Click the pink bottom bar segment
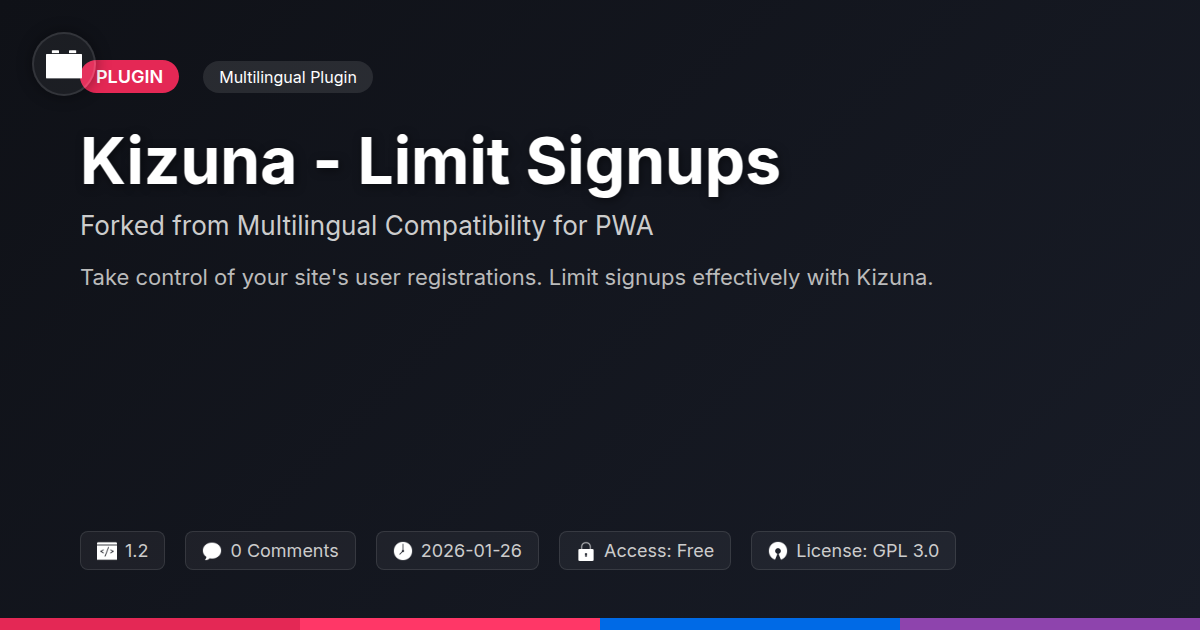1200x630 pixels. click(450, 623)
